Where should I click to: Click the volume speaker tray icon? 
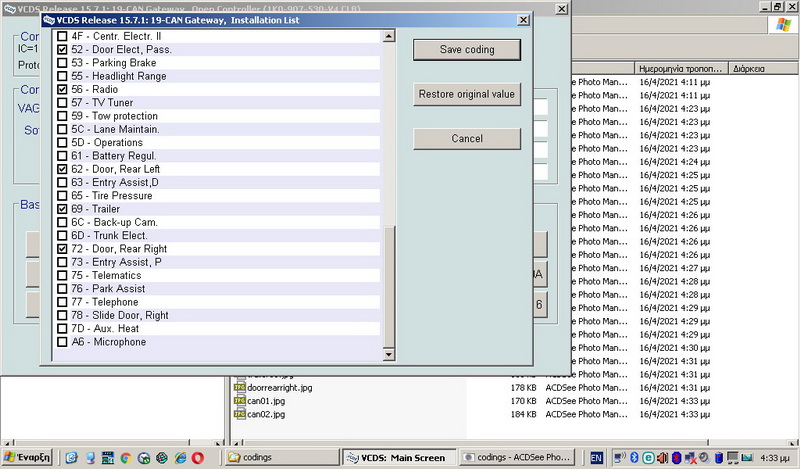point(662,458)
